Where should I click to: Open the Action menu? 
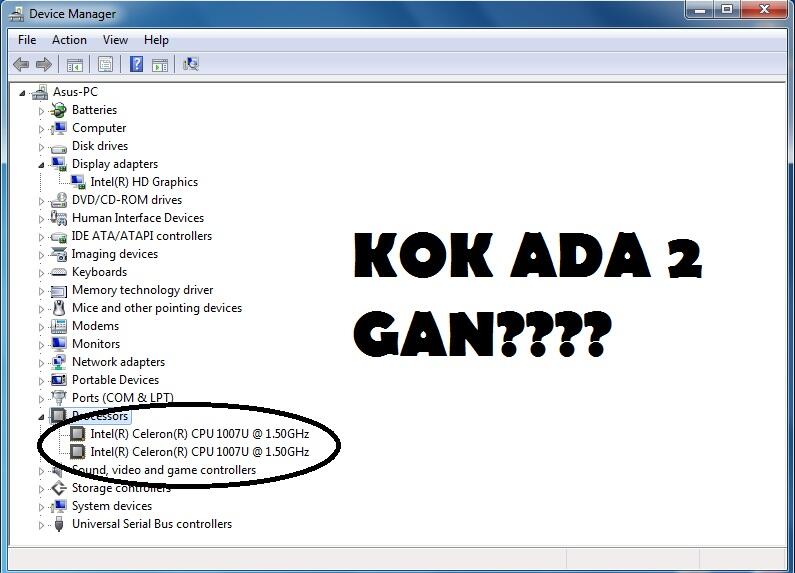[x=69, y=40]
